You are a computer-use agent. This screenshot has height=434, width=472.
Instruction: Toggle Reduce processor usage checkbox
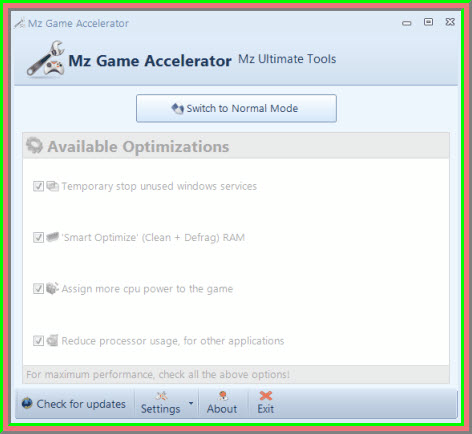point(38,341)
